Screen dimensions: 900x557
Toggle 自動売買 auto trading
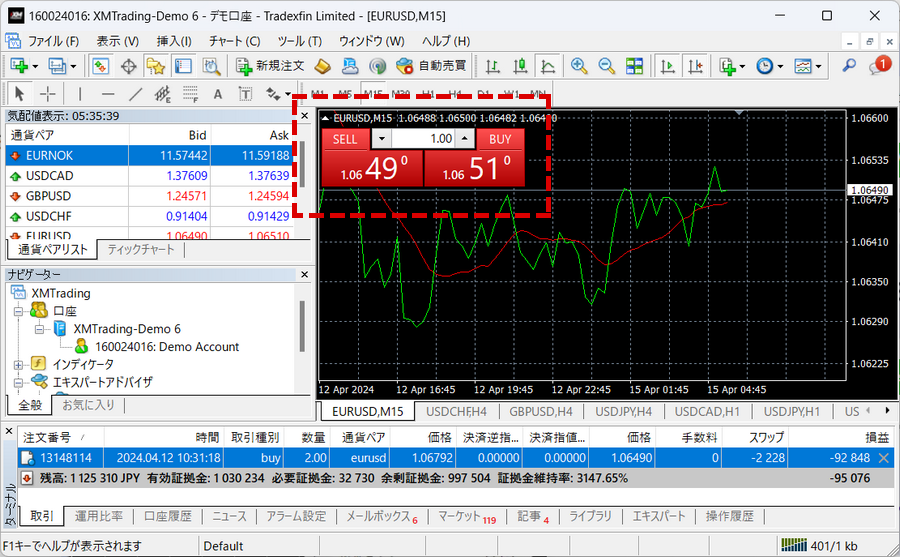click(x=432, y=66)
